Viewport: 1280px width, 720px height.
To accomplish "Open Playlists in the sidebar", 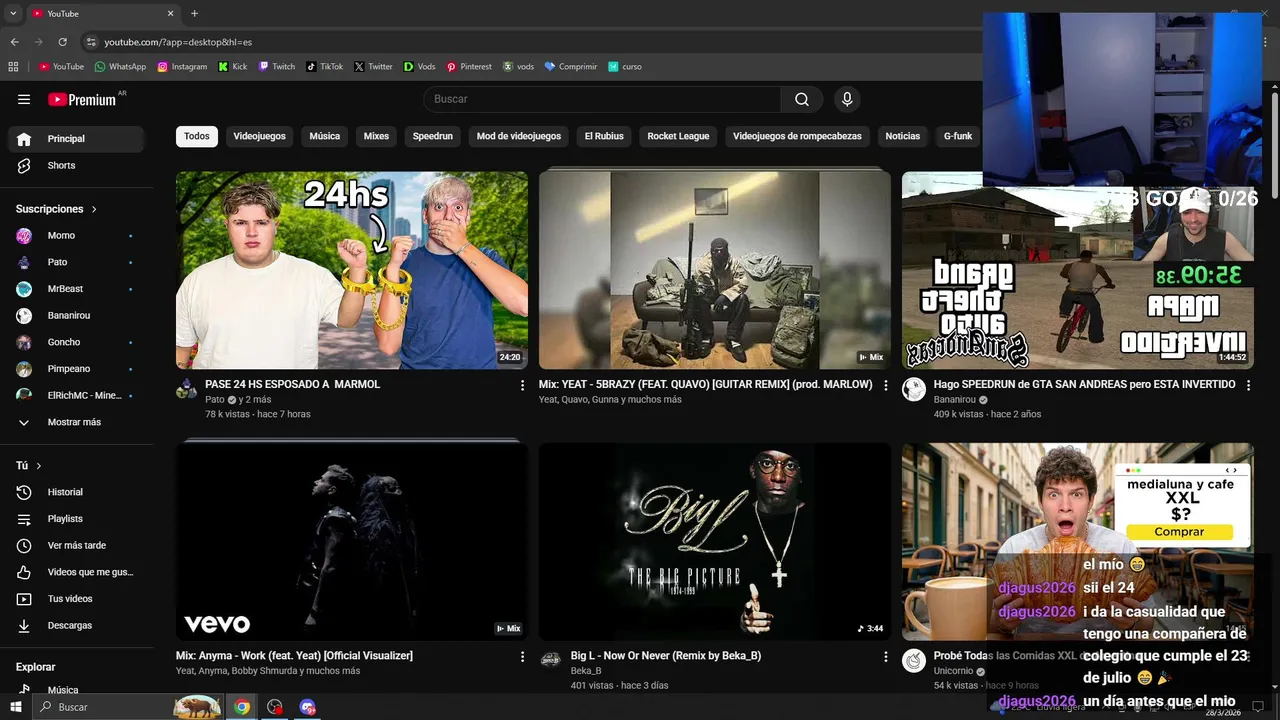I will click(x=77, y=519).
